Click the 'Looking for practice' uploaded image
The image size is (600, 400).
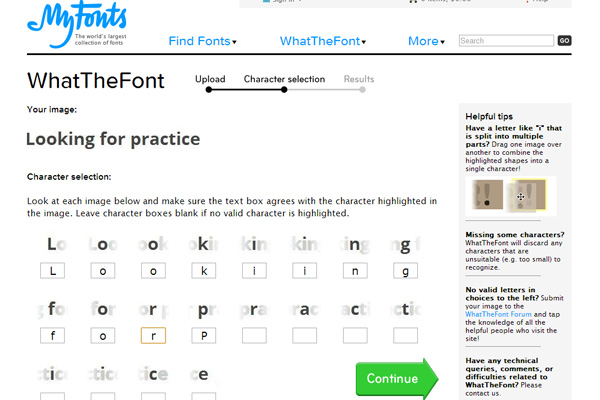(113, 139)
